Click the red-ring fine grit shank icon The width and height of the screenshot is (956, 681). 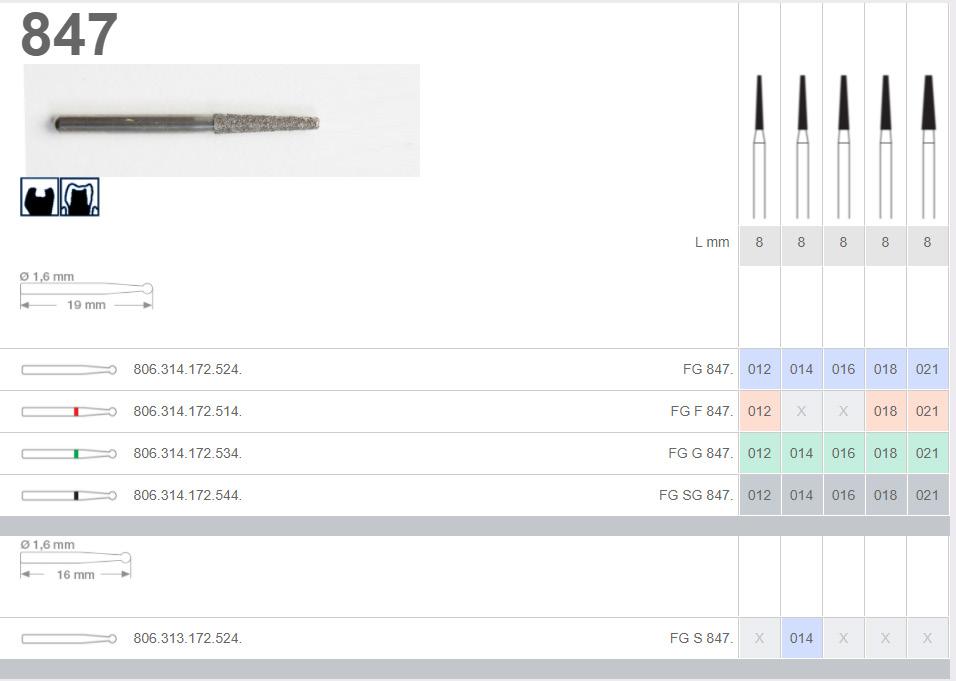pos(69,412)
